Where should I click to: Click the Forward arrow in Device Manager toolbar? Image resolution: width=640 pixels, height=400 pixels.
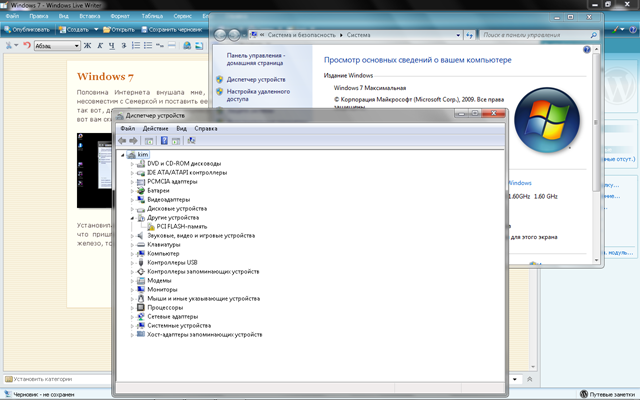pos(133,141)
